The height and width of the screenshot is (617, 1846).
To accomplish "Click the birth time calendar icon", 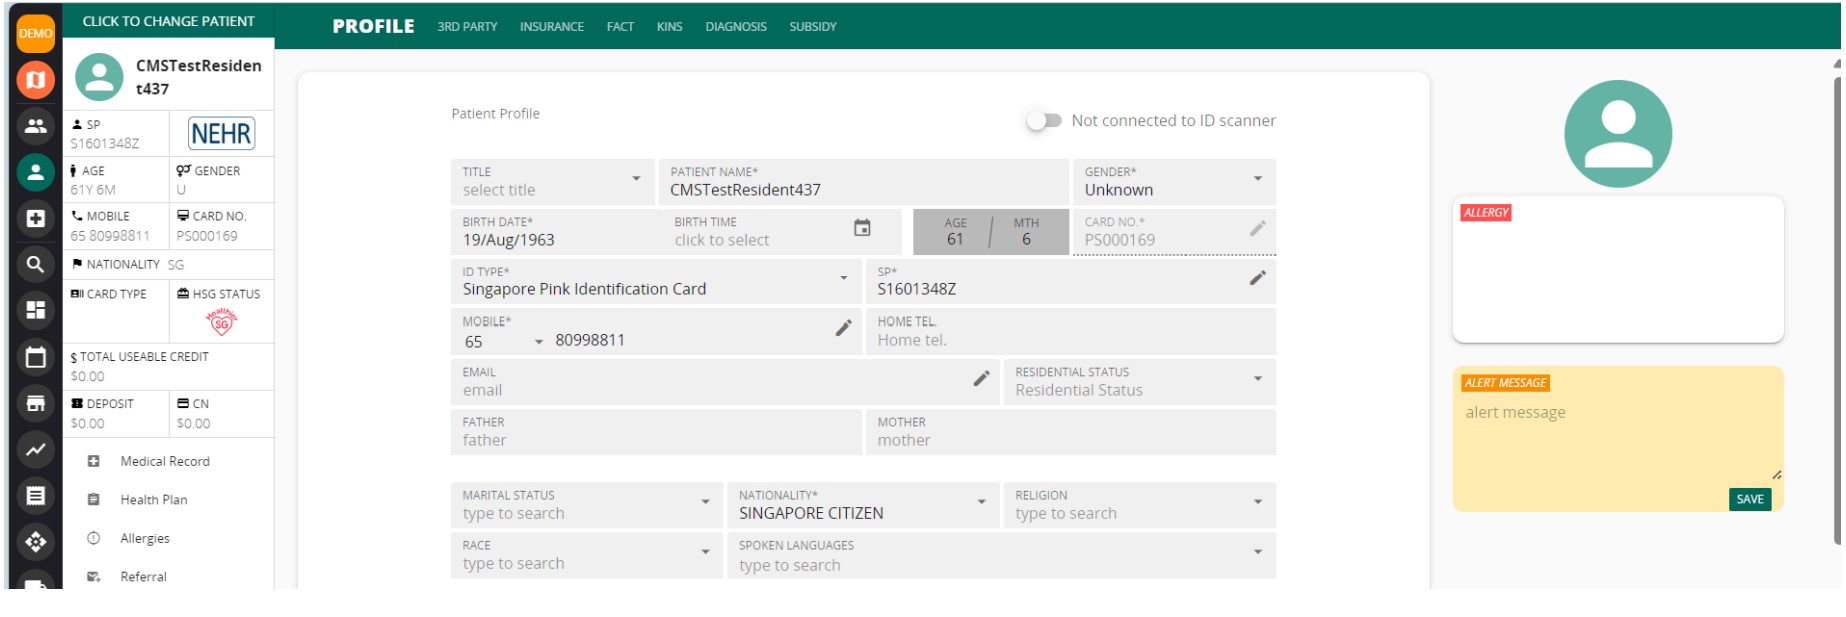I will [x=862, y=228].
